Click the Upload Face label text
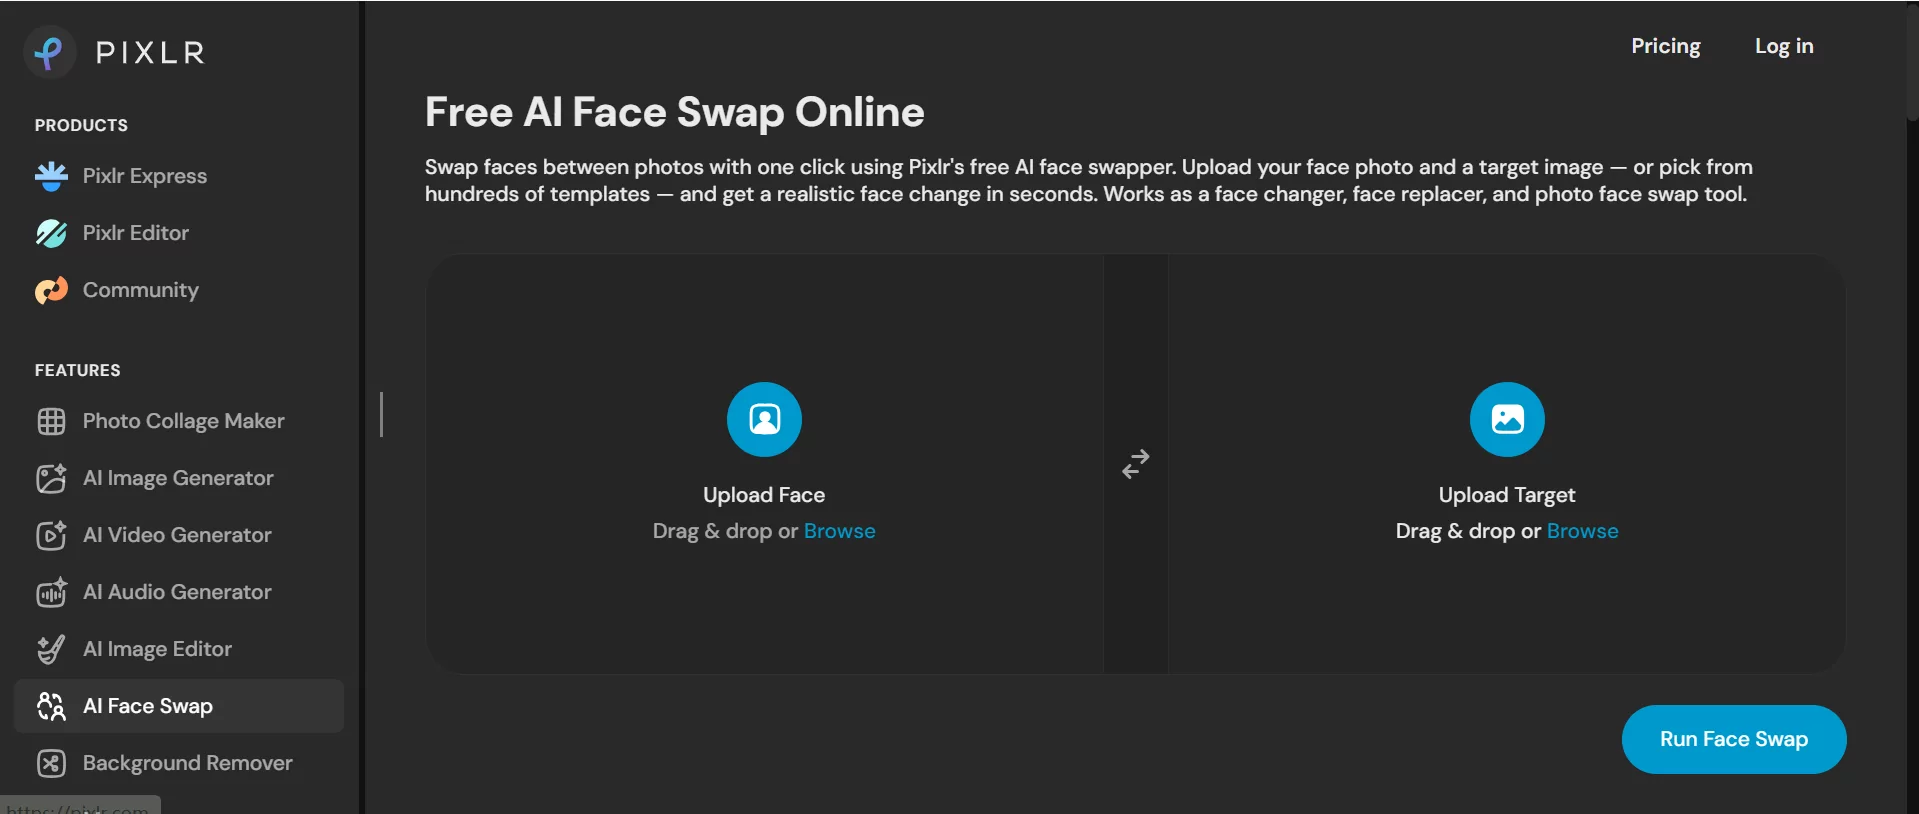Image resolution: width=1919 pixels, height=814 pixels. tap(764, 495)
